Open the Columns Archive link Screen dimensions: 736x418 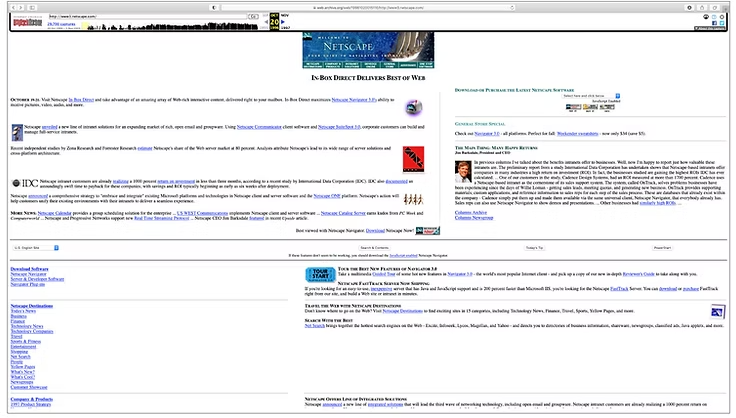pos(471,213)
